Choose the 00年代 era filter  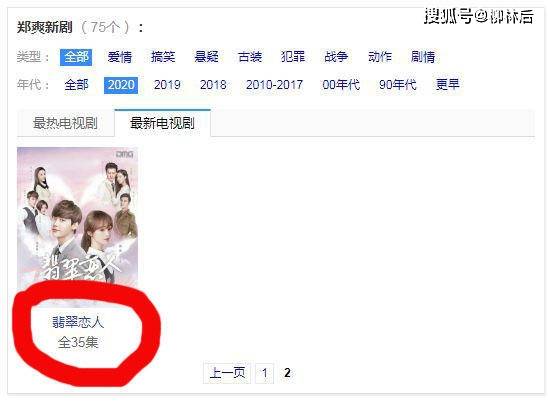341,85
